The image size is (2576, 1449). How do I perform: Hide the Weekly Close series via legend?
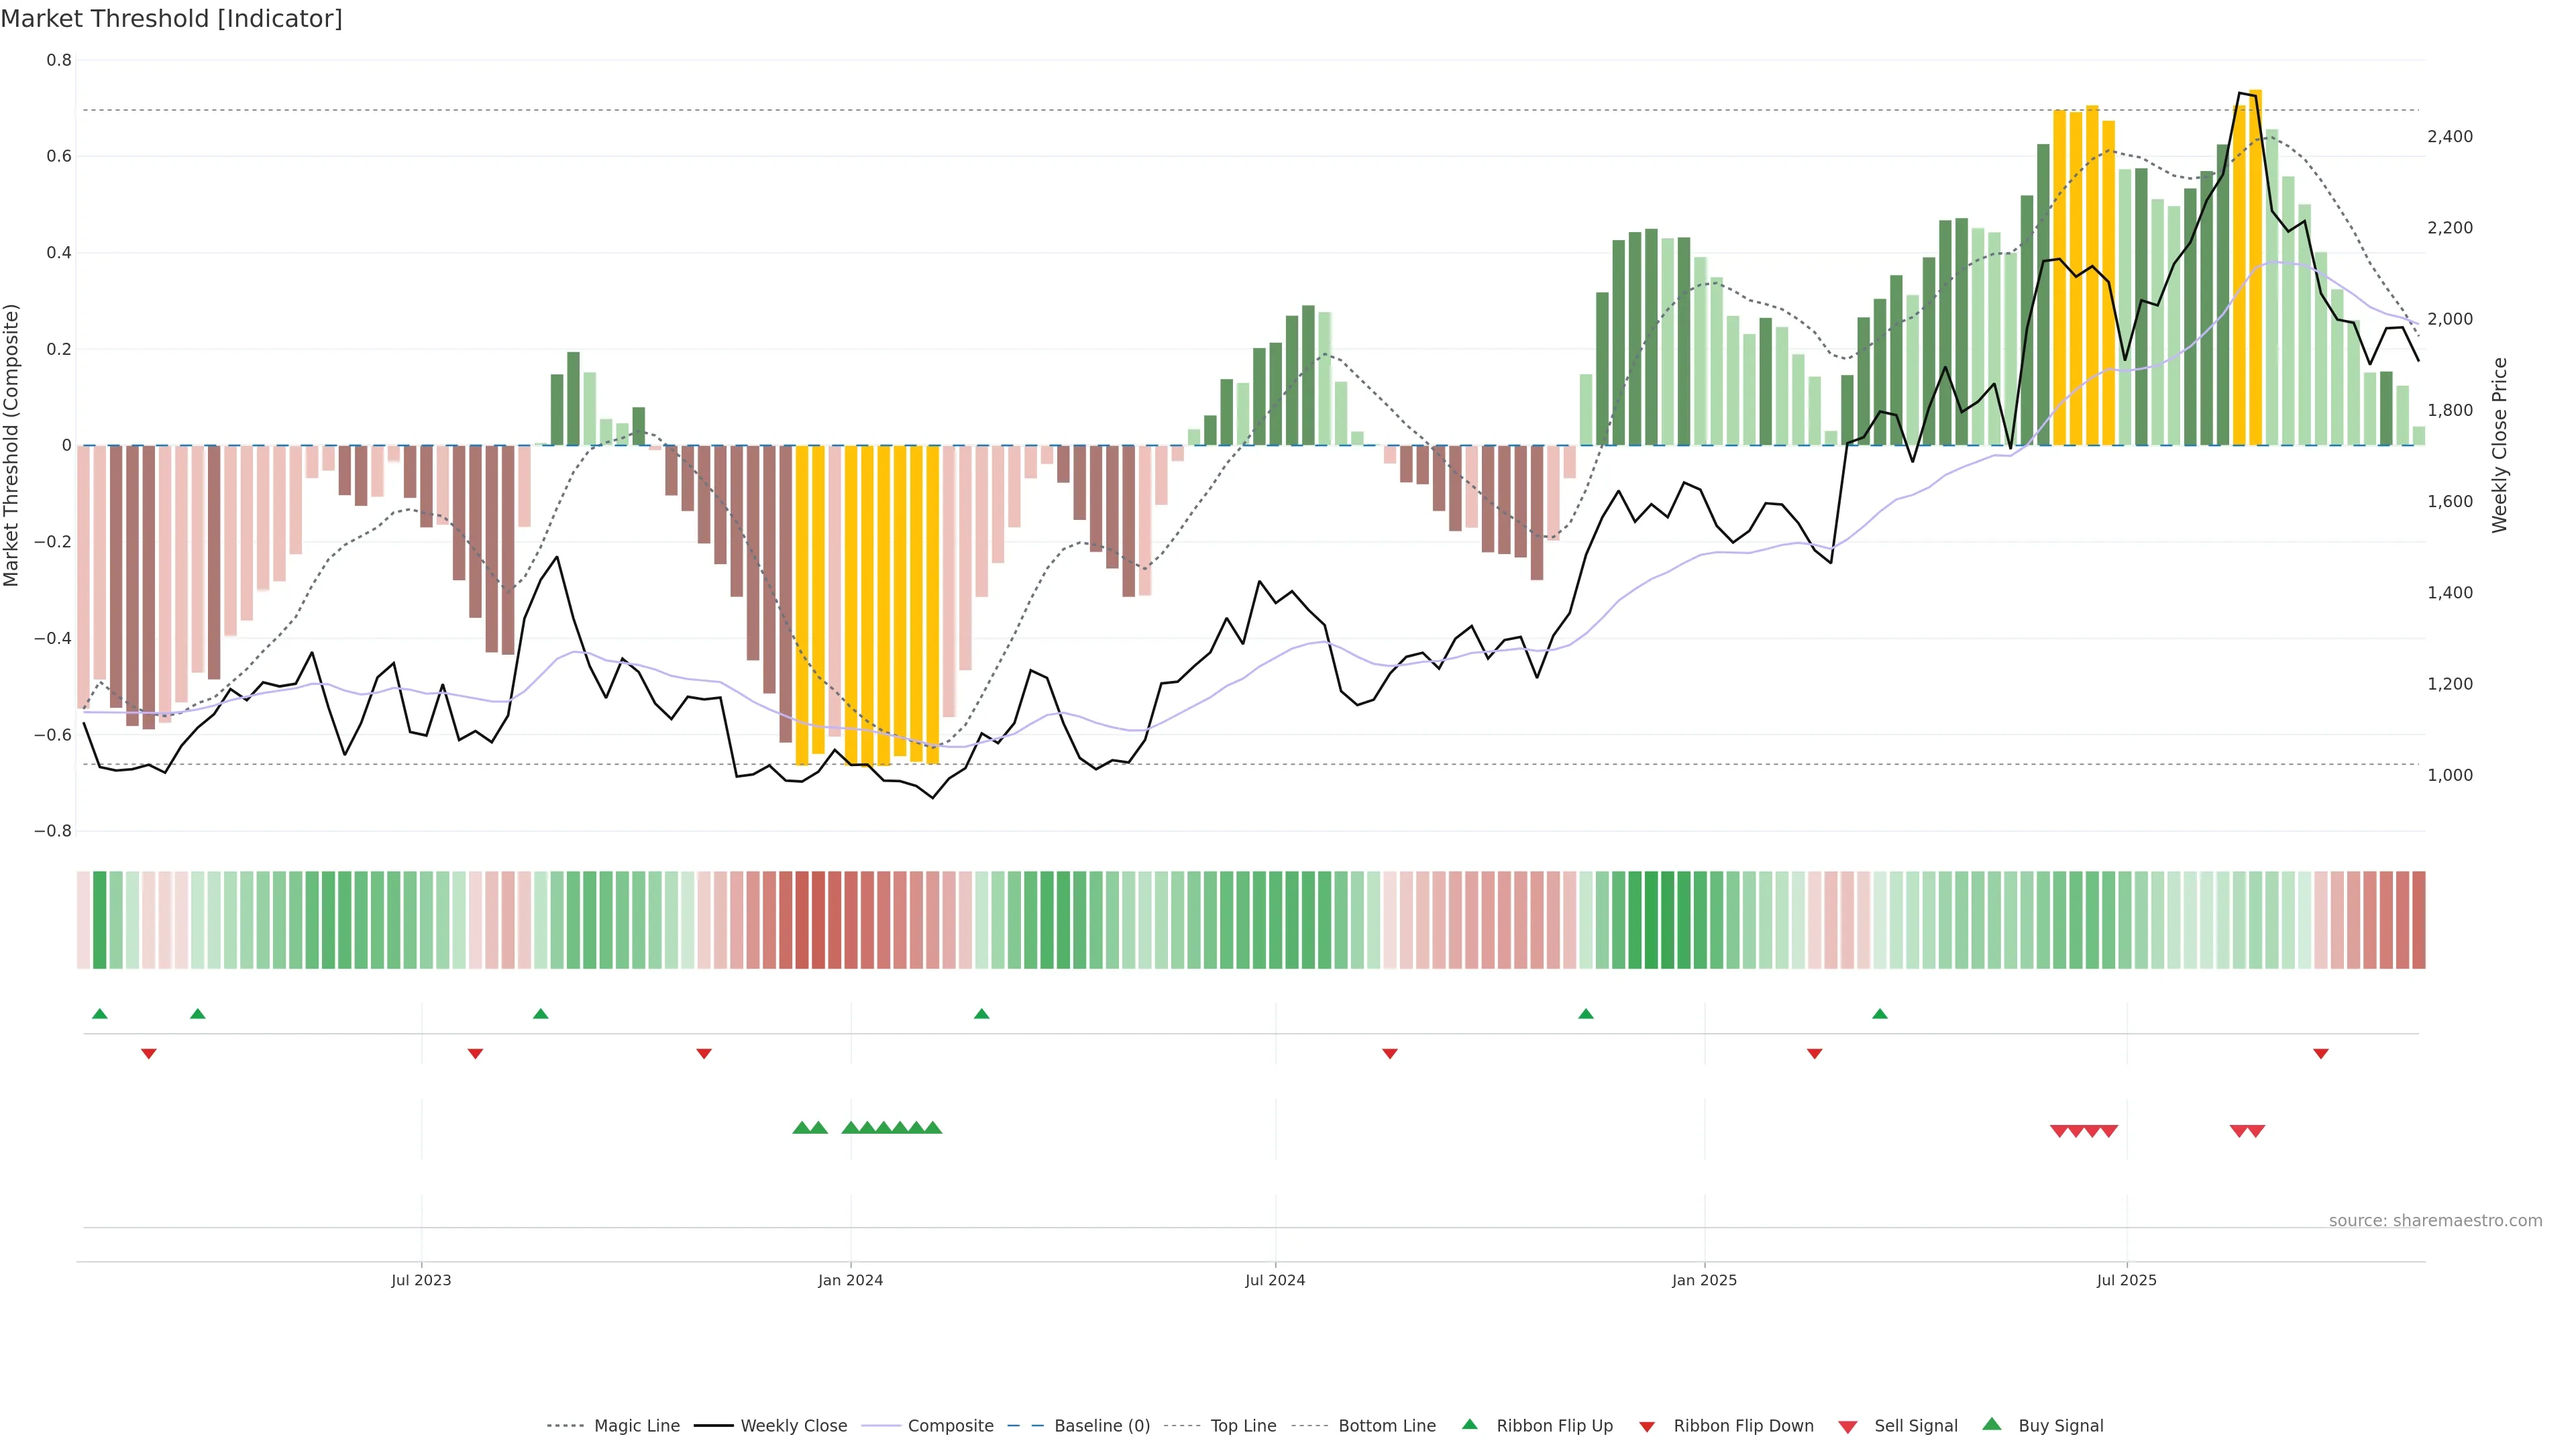(793, 1426)
